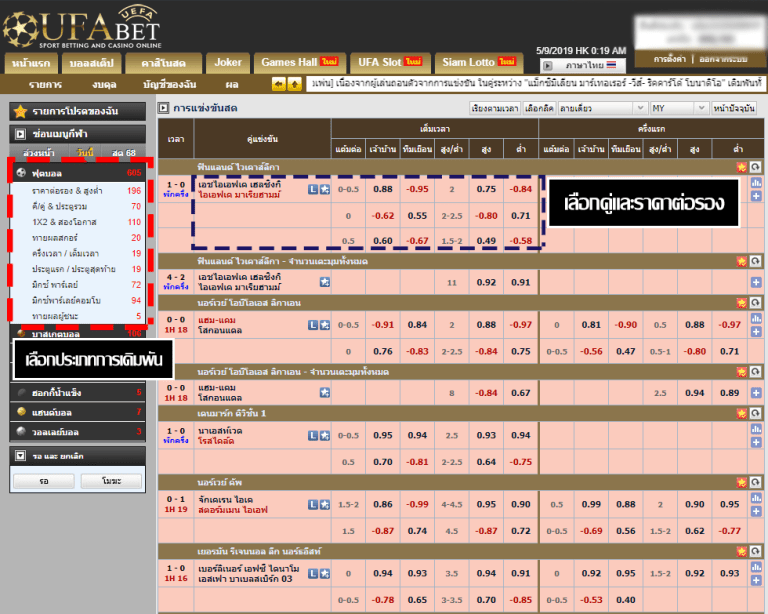Click the รอ button in waiting panel
The height and width of the screenshot is (614, 768).
click(x=44, y=481)
